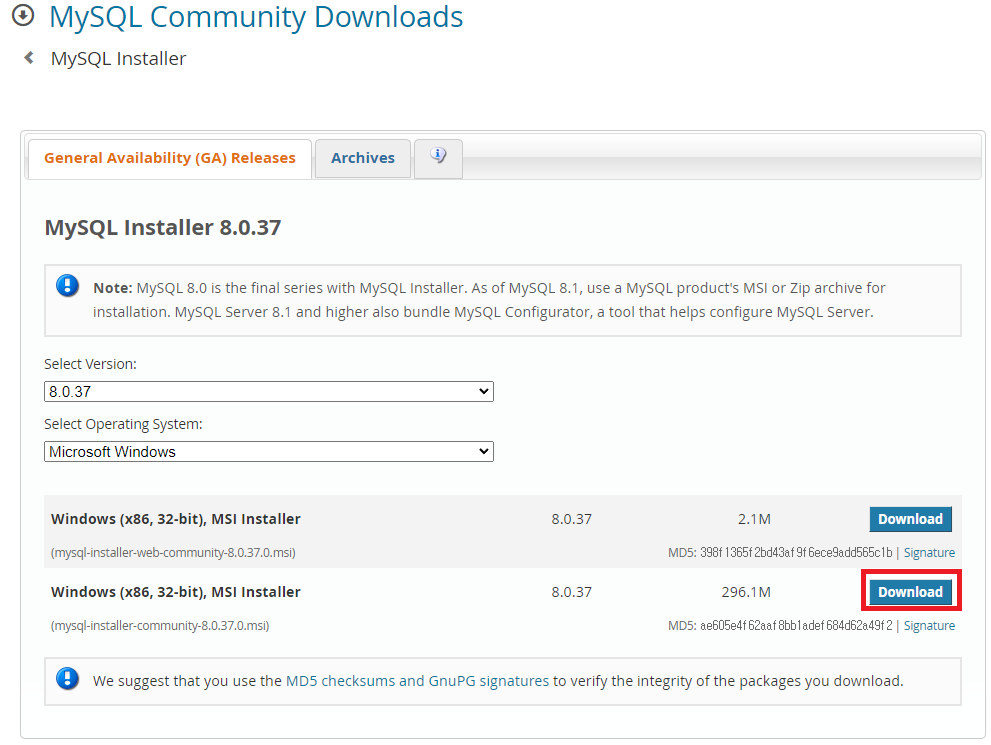Image resolution: width=991 pixels, height=745 pixels.
Task: Click the 296.1M file size value
Action: click(746, 592)
